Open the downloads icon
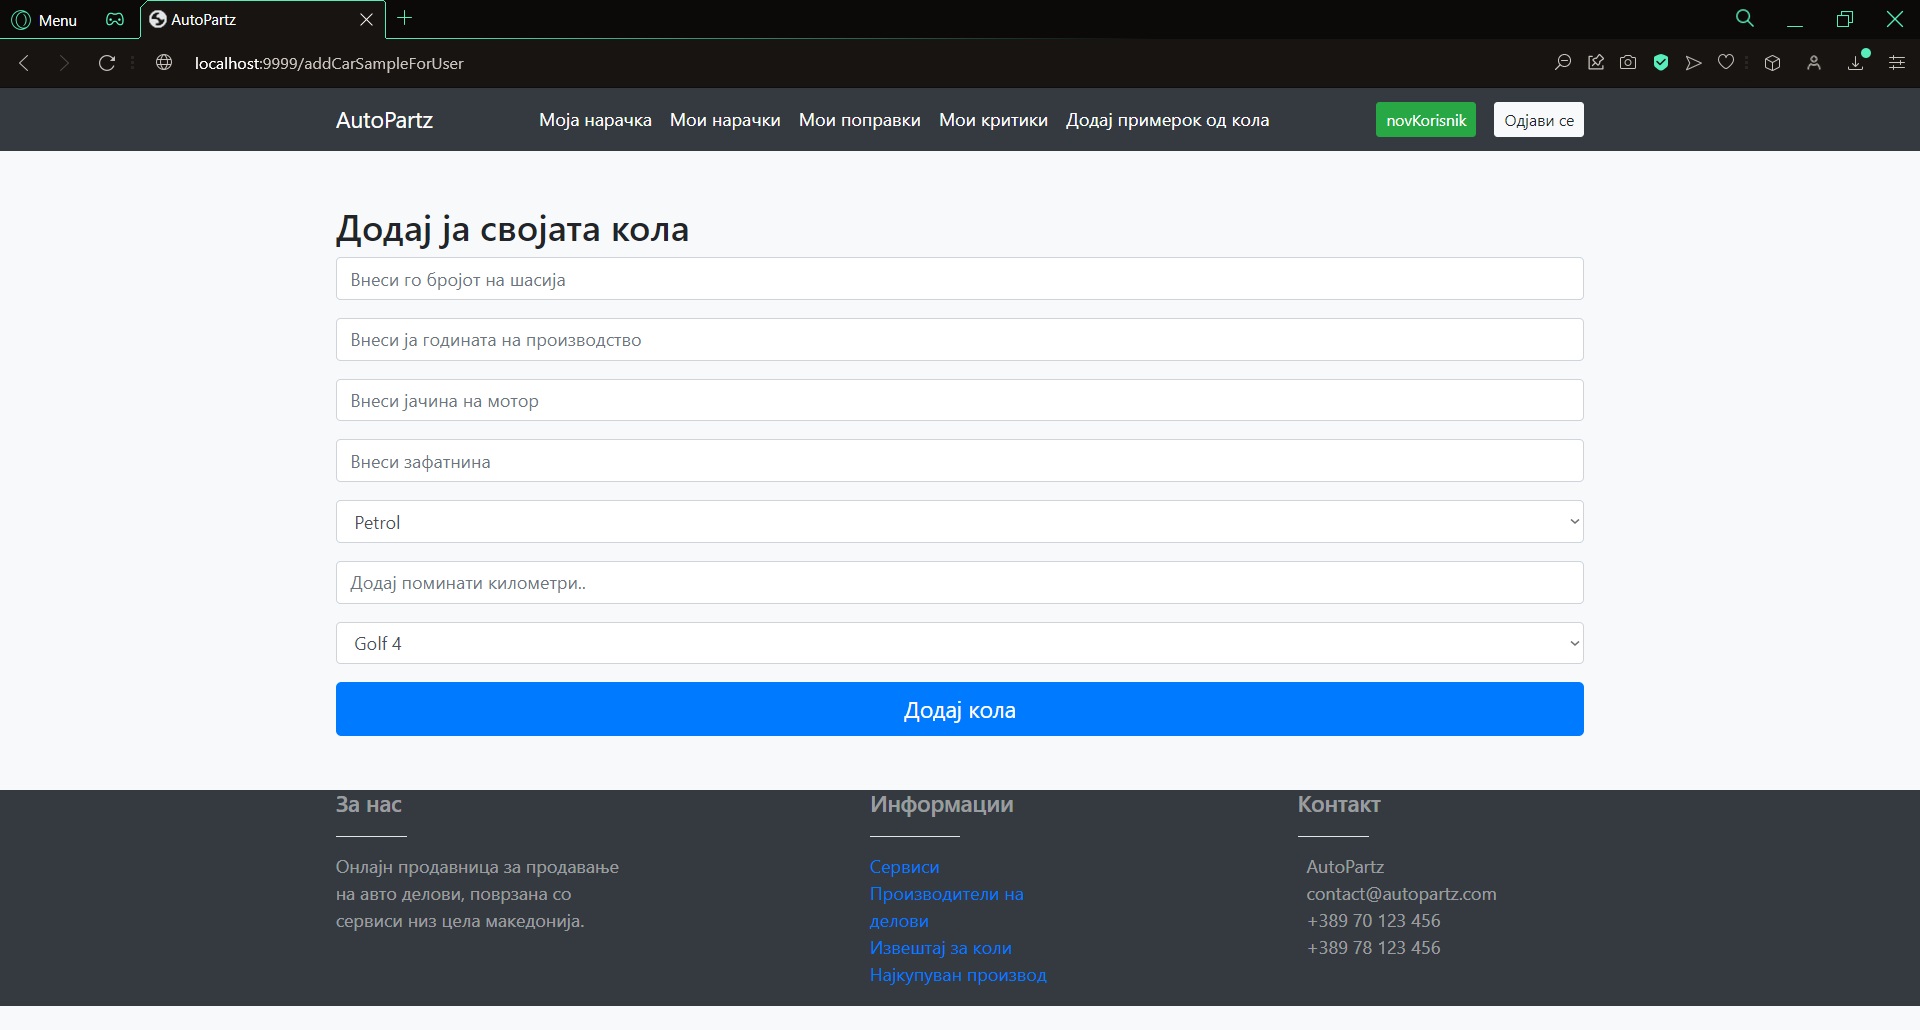This screenshot has height=1030, width=1920. 1856,63
